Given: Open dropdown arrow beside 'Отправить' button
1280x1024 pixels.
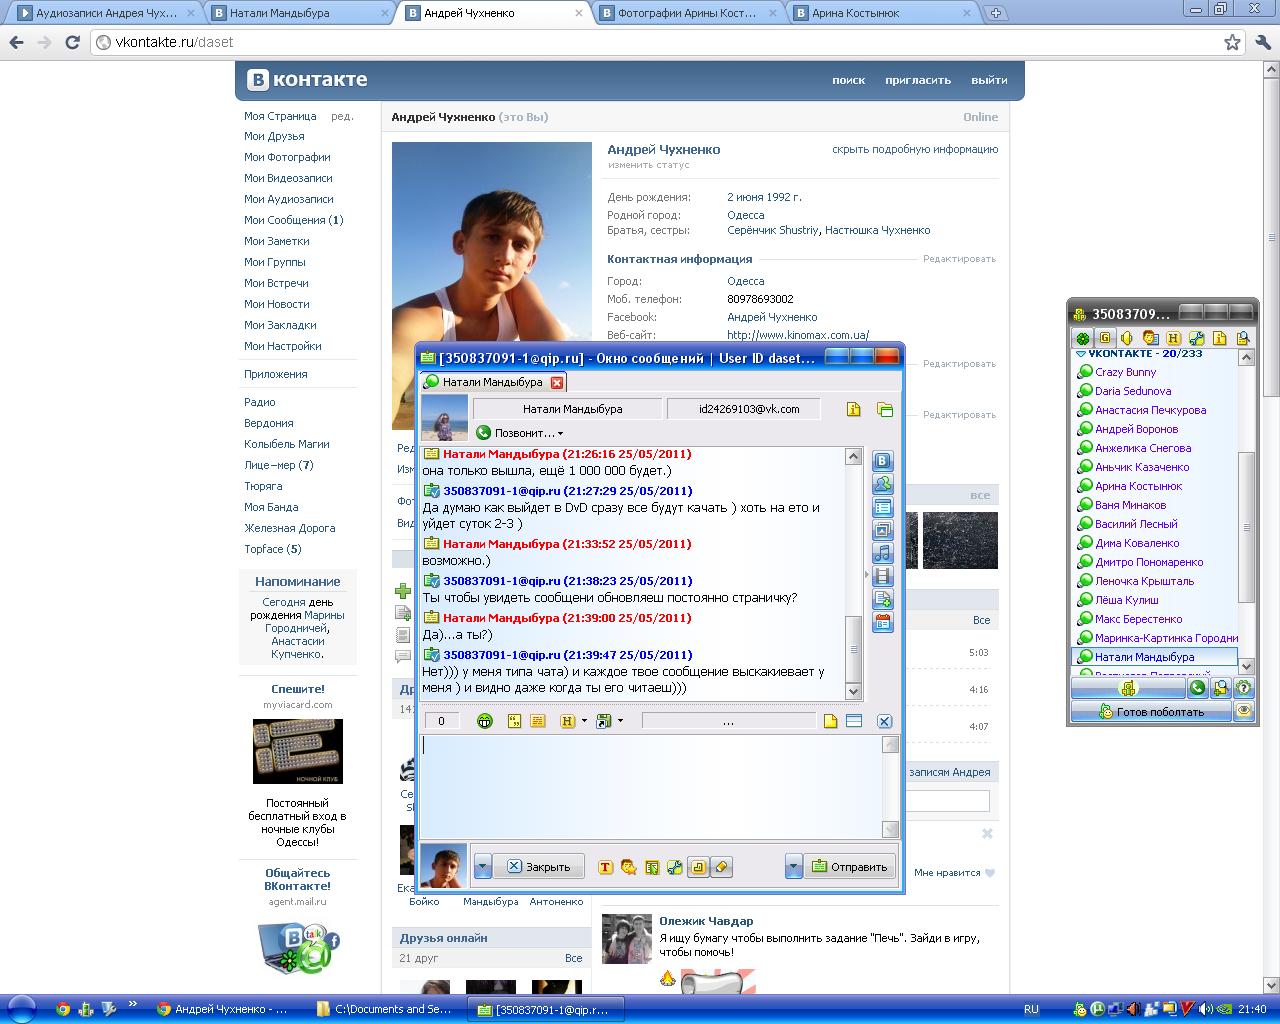Looking at the screenshot, I should (x=794, y=867).
